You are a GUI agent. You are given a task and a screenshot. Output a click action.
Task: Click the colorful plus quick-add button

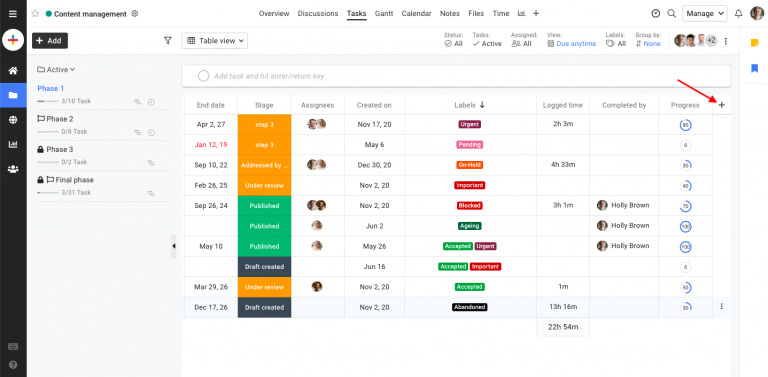[x=13, y=40]
